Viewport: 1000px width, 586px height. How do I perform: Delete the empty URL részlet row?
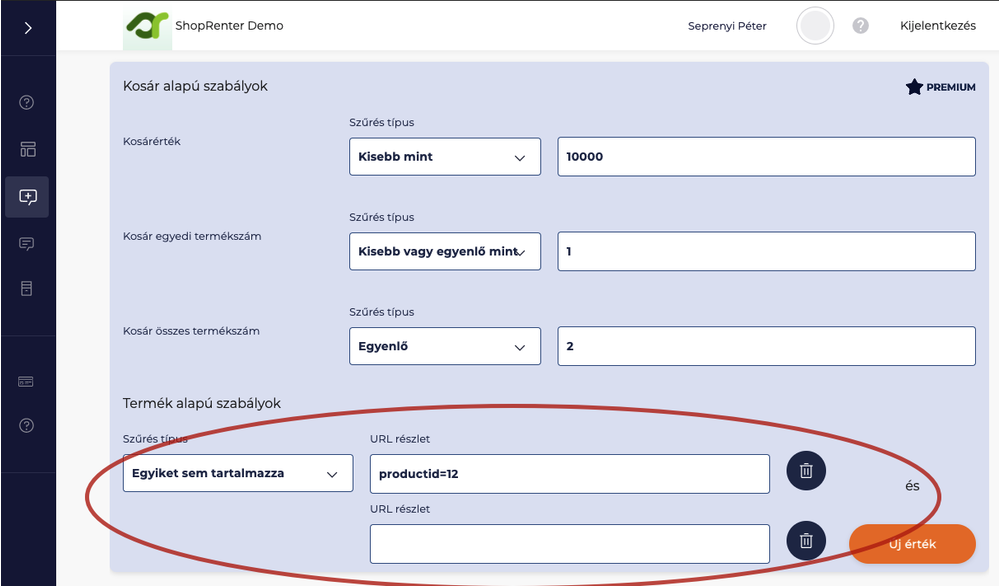(806, 541)
